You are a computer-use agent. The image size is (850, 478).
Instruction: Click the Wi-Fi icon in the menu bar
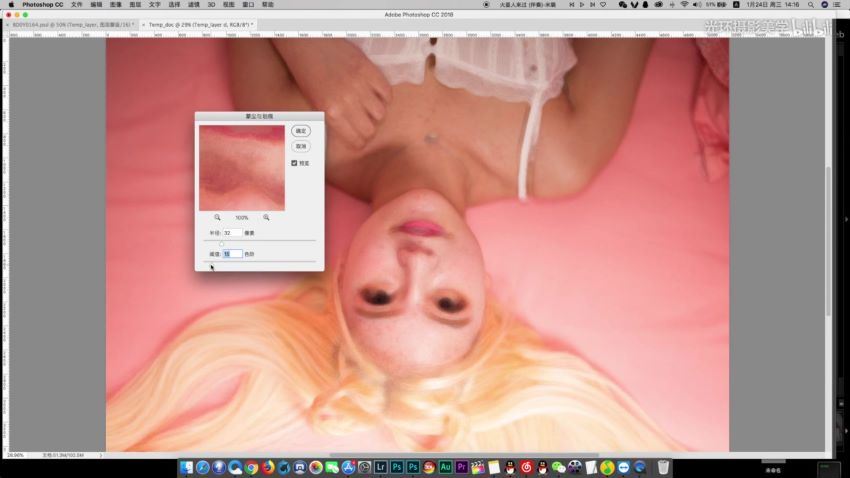[684, 5]
